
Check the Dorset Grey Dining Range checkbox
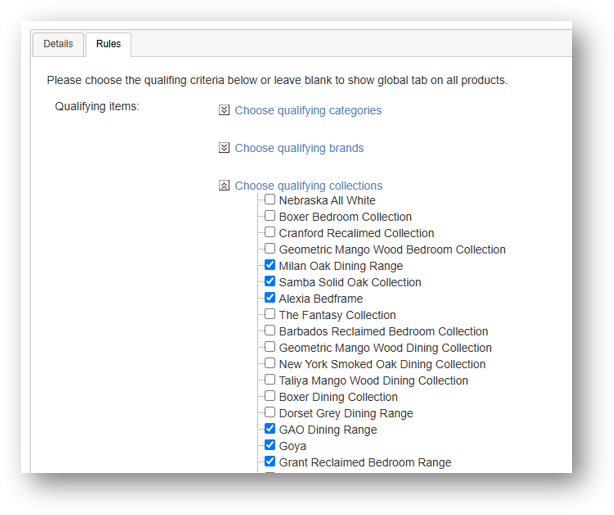point(270,412)
